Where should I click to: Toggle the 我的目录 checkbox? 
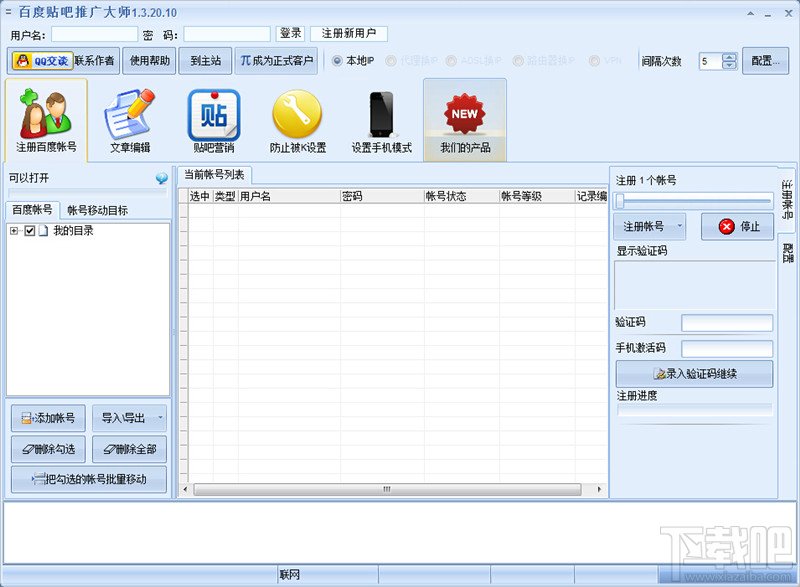30,231
